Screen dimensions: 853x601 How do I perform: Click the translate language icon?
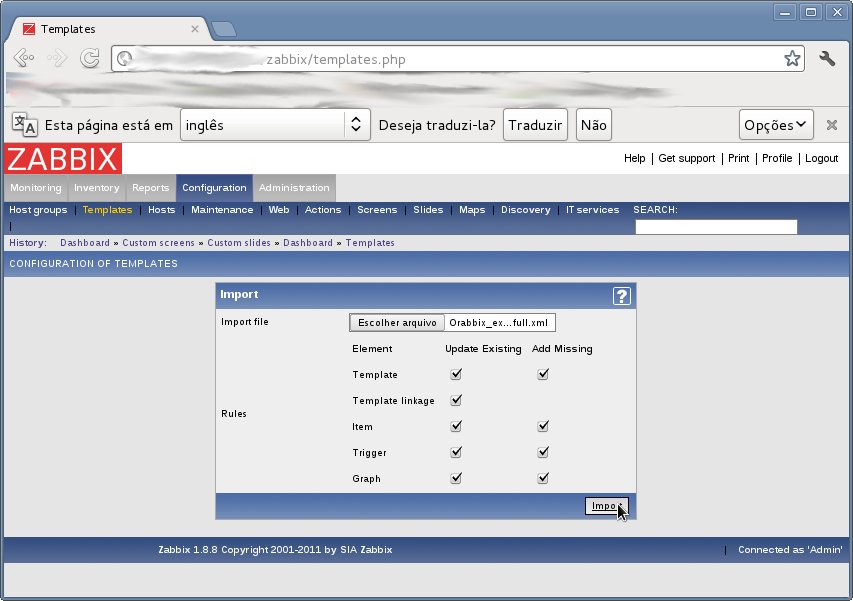tap(24, 125)
